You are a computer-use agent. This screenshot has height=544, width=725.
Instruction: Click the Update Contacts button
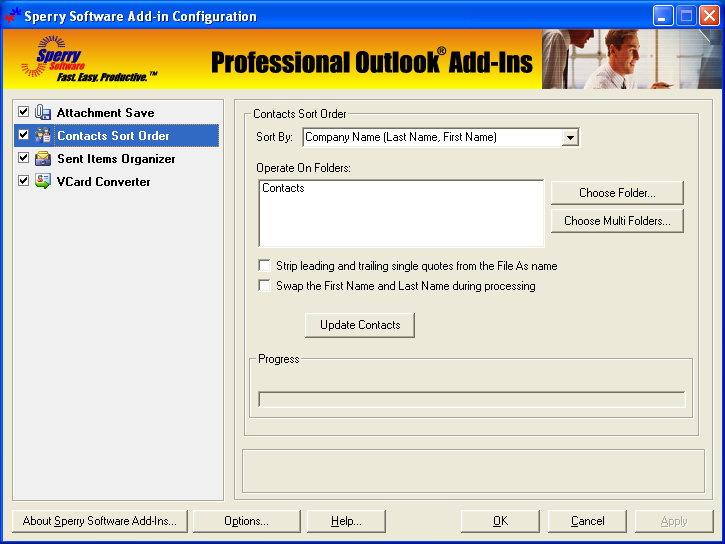[x=360, y=325]
